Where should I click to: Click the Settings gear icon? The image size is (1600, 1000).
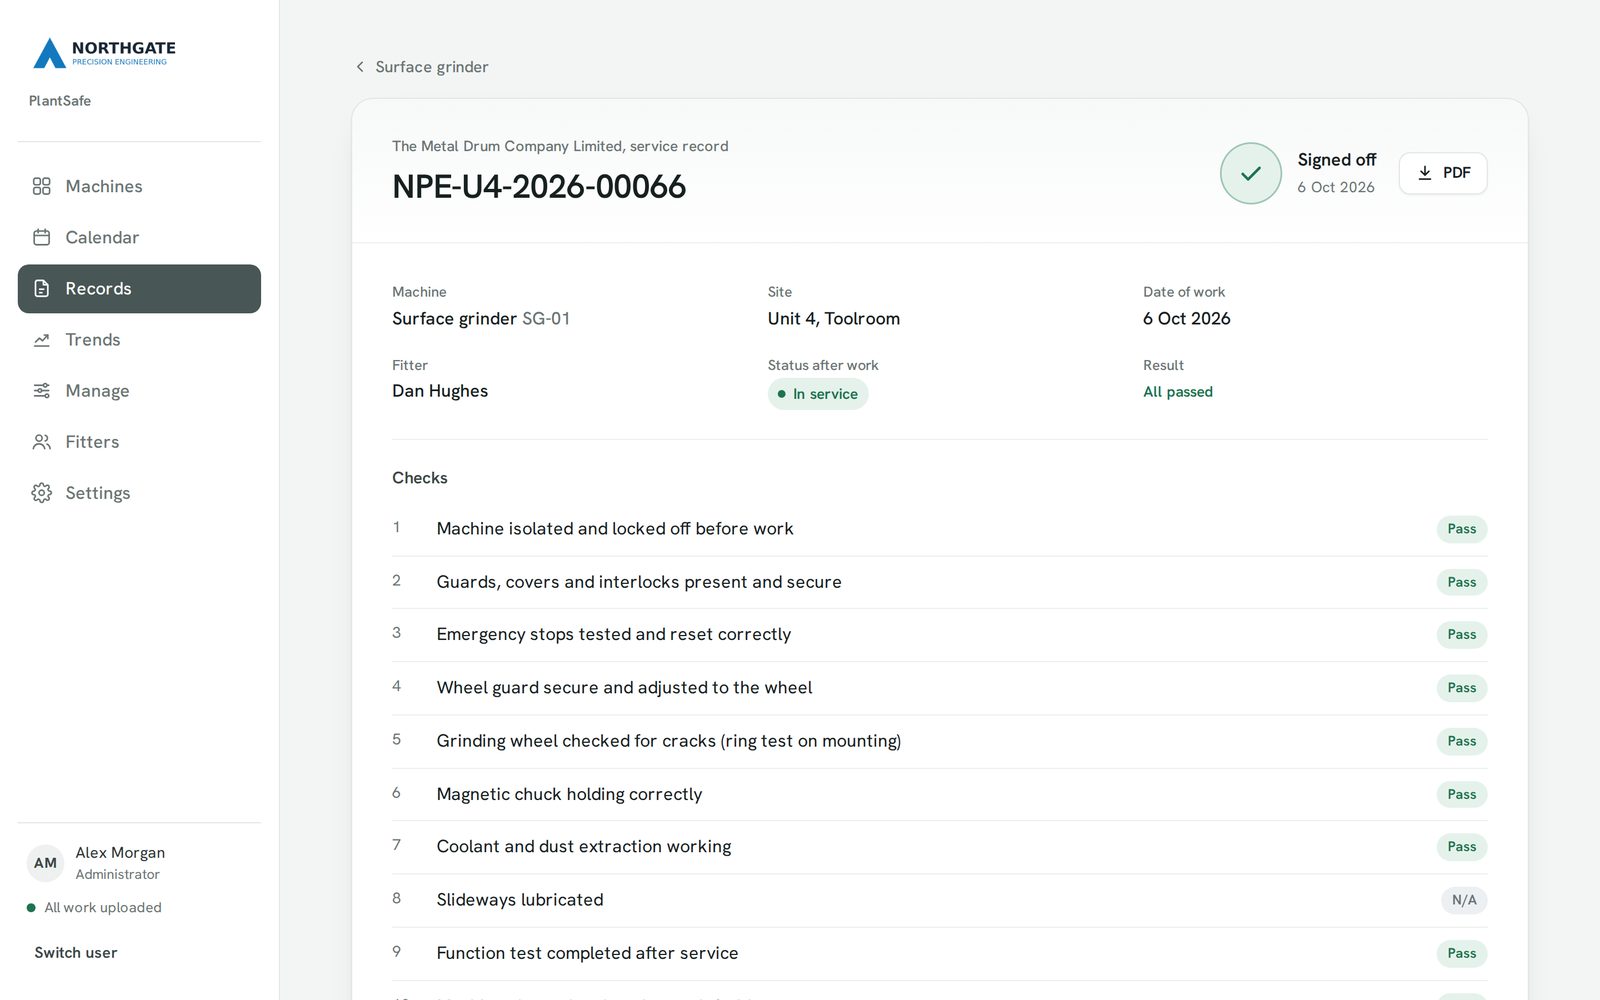click(x=41, y=493)
